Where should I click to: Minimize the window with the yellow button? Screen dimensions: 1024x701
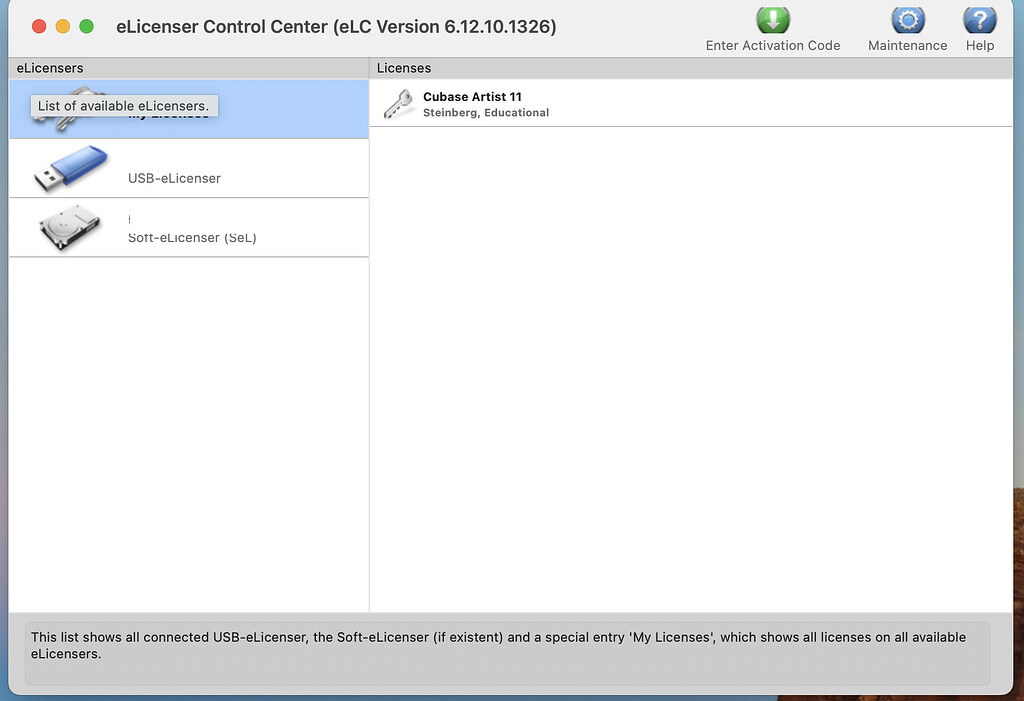pyautogui.click(x=63, y=26)
